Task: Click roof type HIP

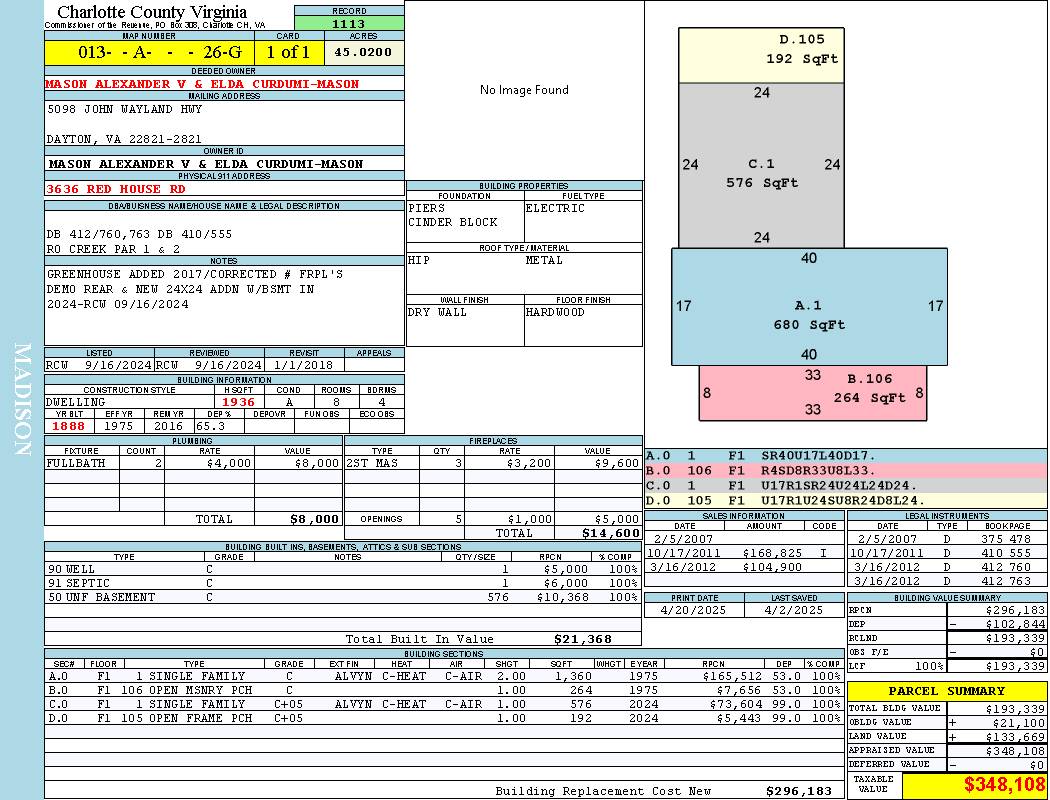Action: [x=419, y=260]
